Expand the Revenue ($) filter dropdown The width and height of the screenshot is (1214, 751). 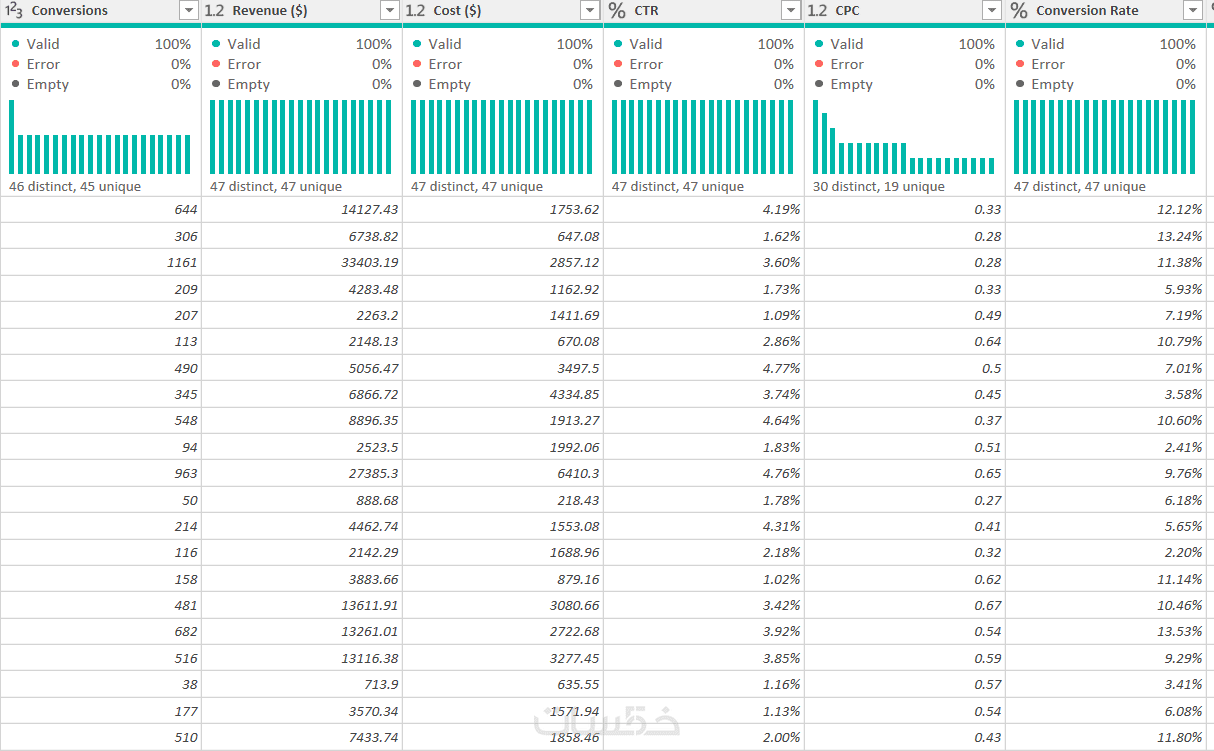tap(390, 10)
